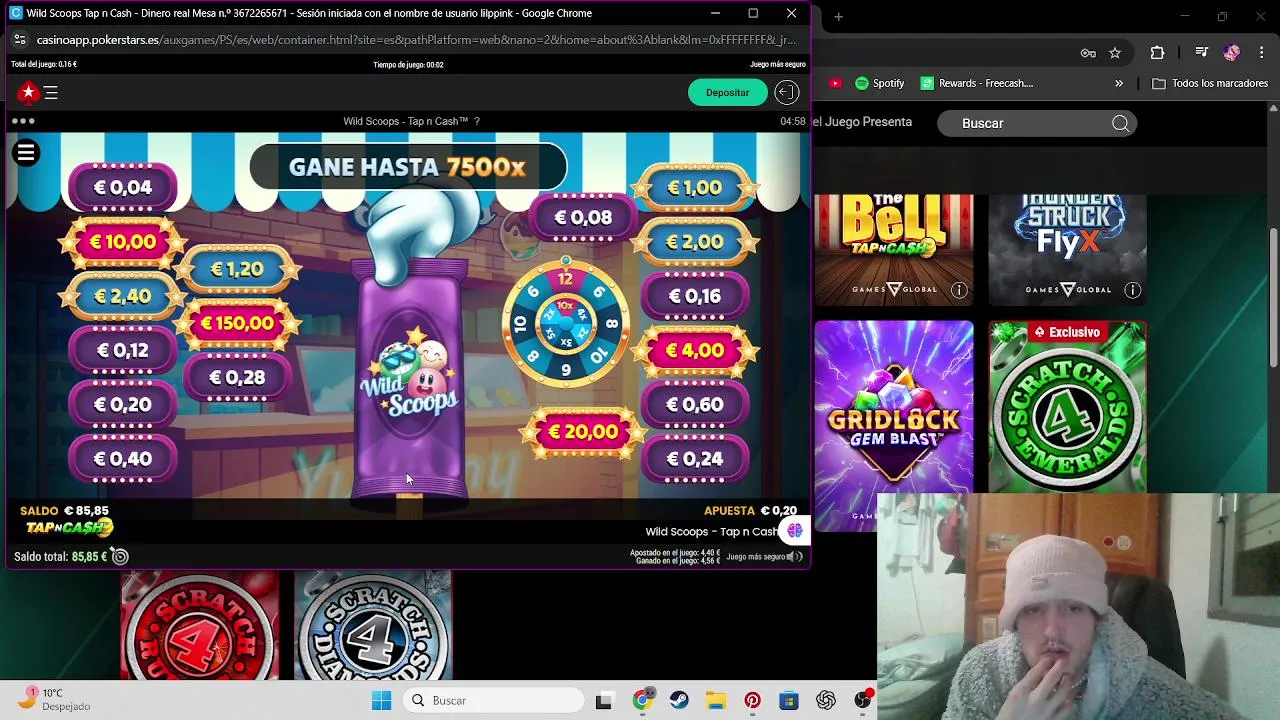Image resolution: width=1280 pixels, height=720 pixels.
Task: Open media controls icon in Chrome toolbar
Action: 1202,53
